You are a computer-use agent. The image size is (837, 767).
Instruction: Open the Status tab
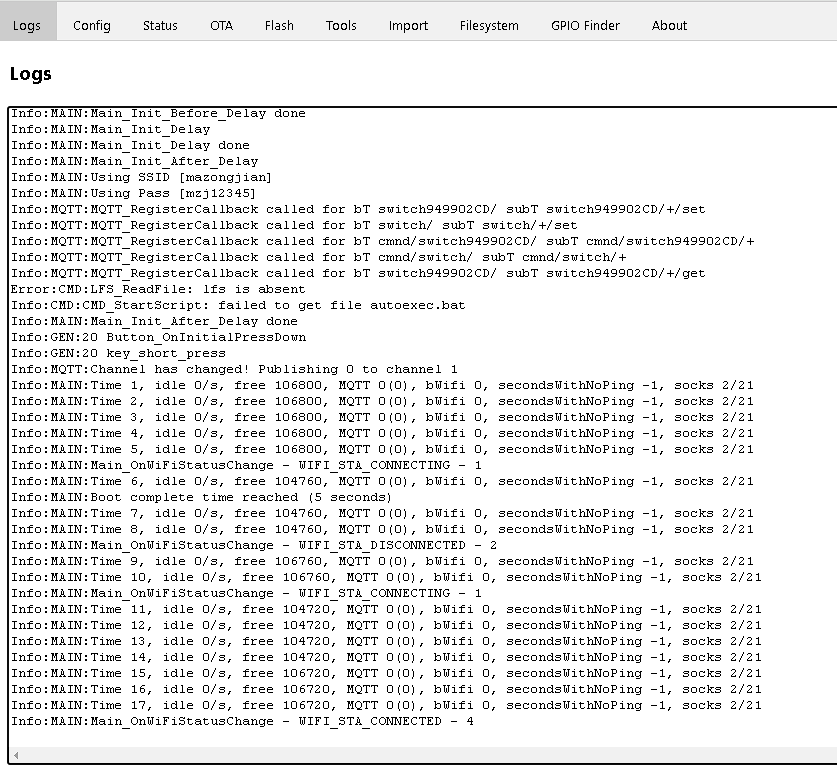pyautogui.click(x=160, y=26)
